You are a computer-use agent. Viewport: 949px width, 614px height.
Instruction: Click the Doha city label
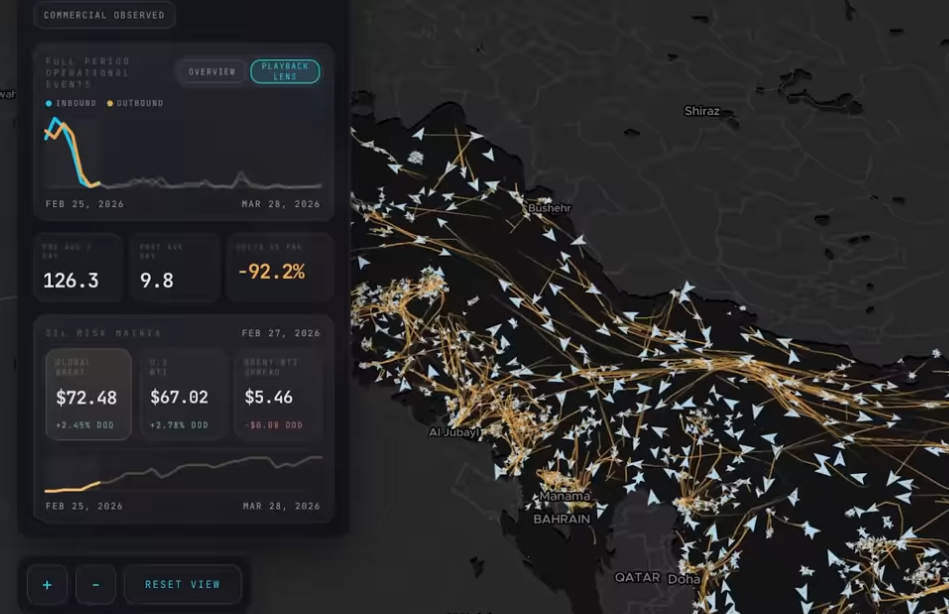[684, 579]
